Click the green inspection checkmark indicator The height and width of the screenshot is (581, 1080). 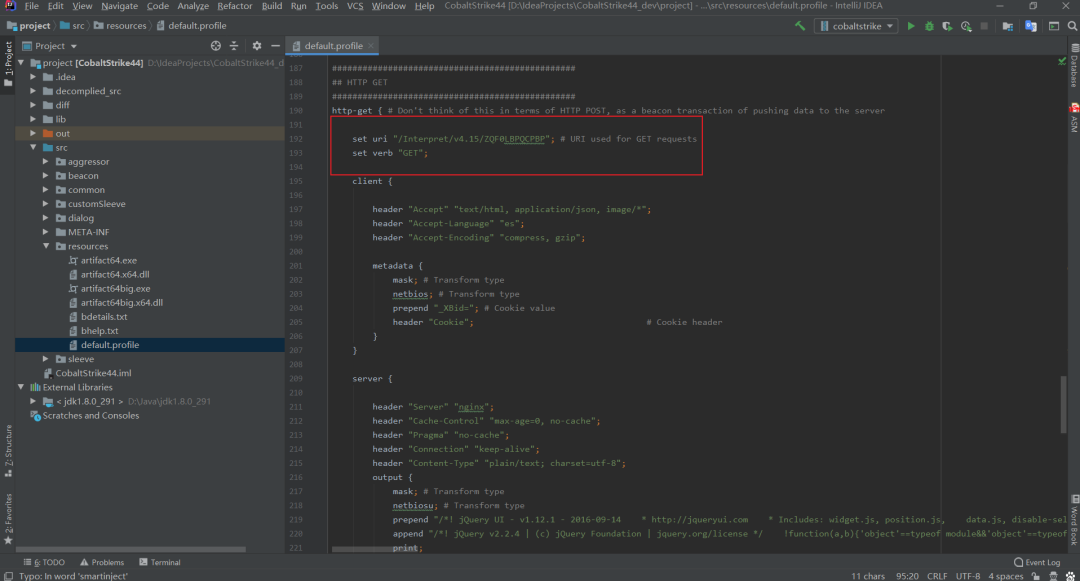1061,62
